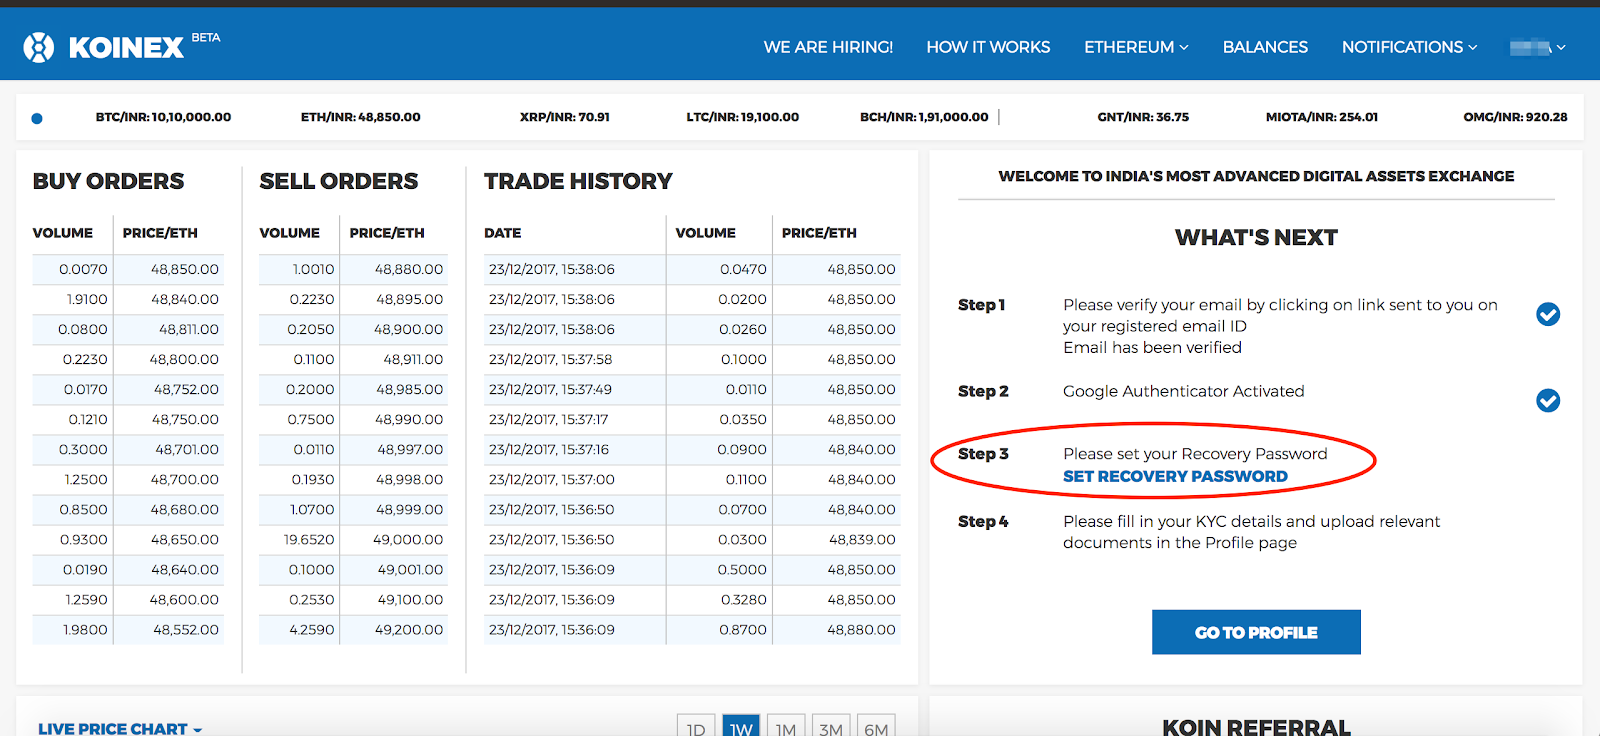Click trade dated 23/12/2017, 15:37:16

[x=549, y=449]
